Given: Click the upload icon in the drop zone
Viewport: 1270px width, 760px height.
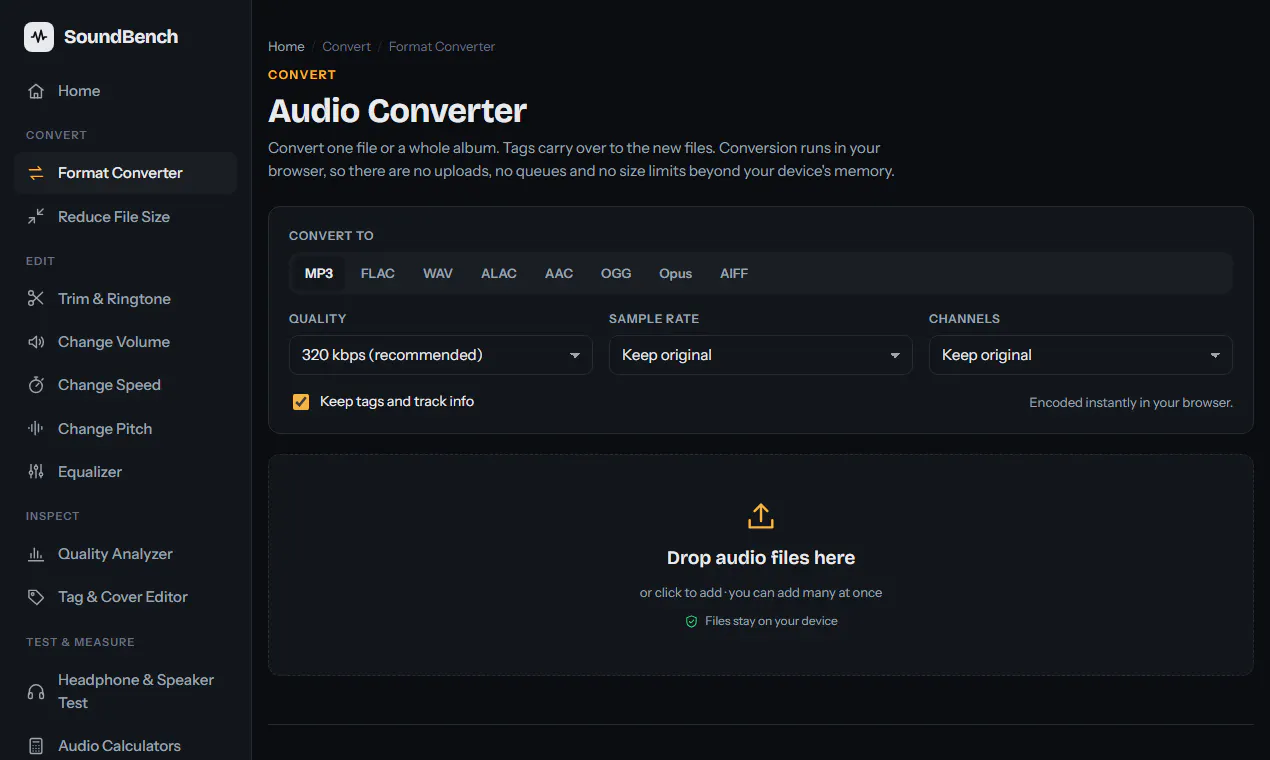Looking at the screenshot, I should (x=761, y=516).
